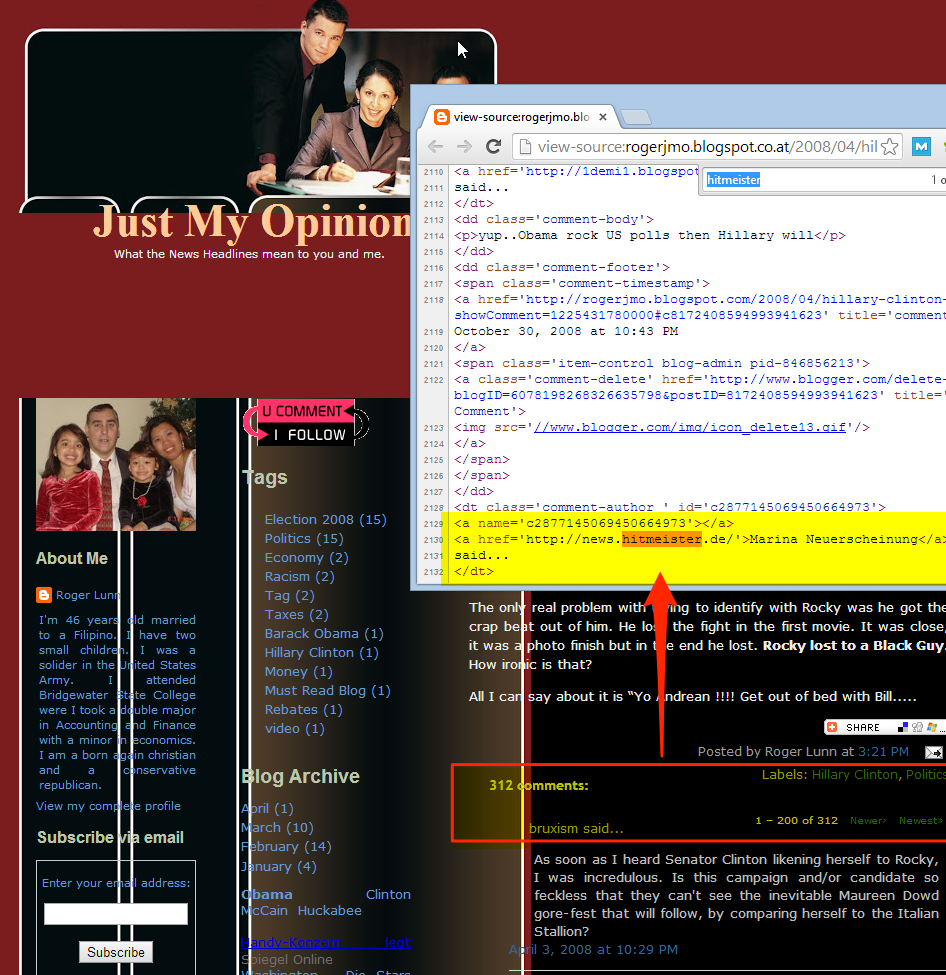Open the Hillary Clinton (1) tag in Tags list
Image resolution: width=946 pixels, height=975 pixels.
(x=322, y=653)
